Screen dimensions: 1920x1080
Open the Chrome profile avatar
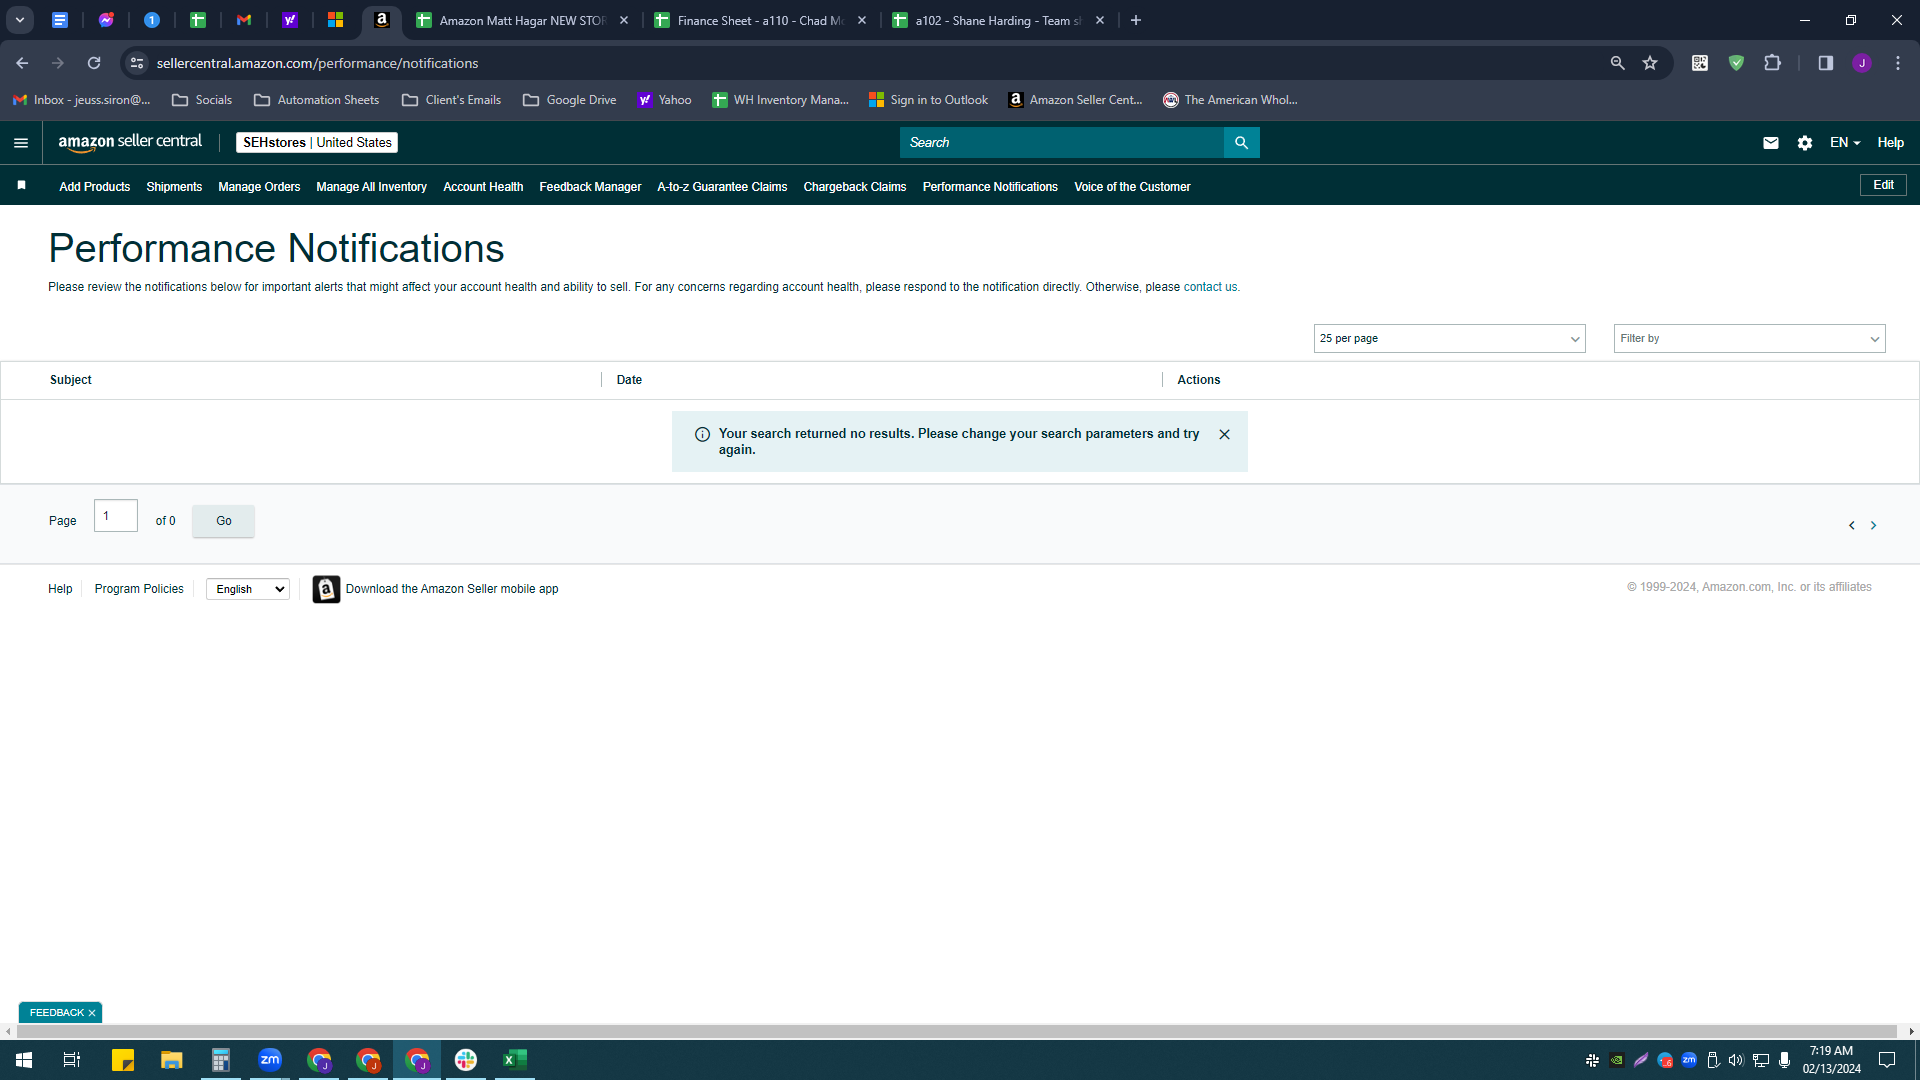(x=1861, y=63)
